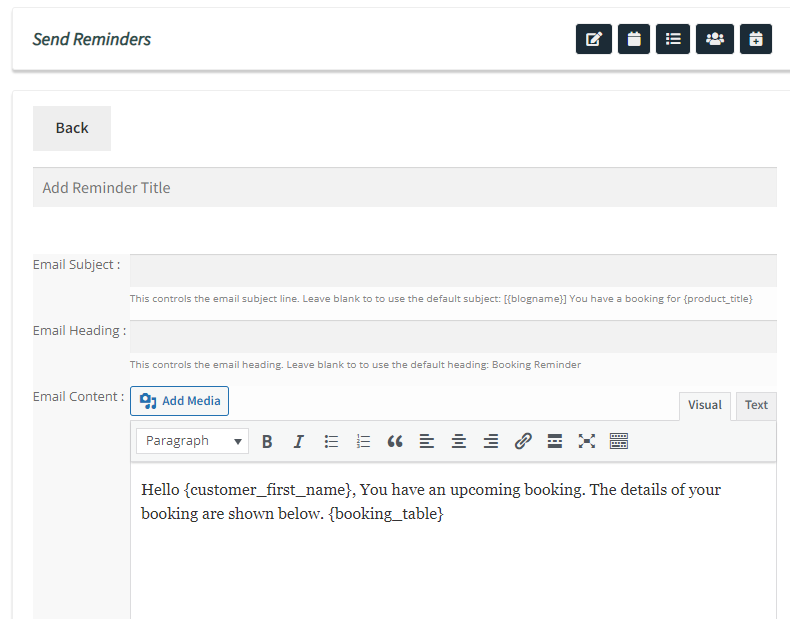Click inside the email content editor text
Viewport: 790px width, 619px height.
tap(431, 502)
